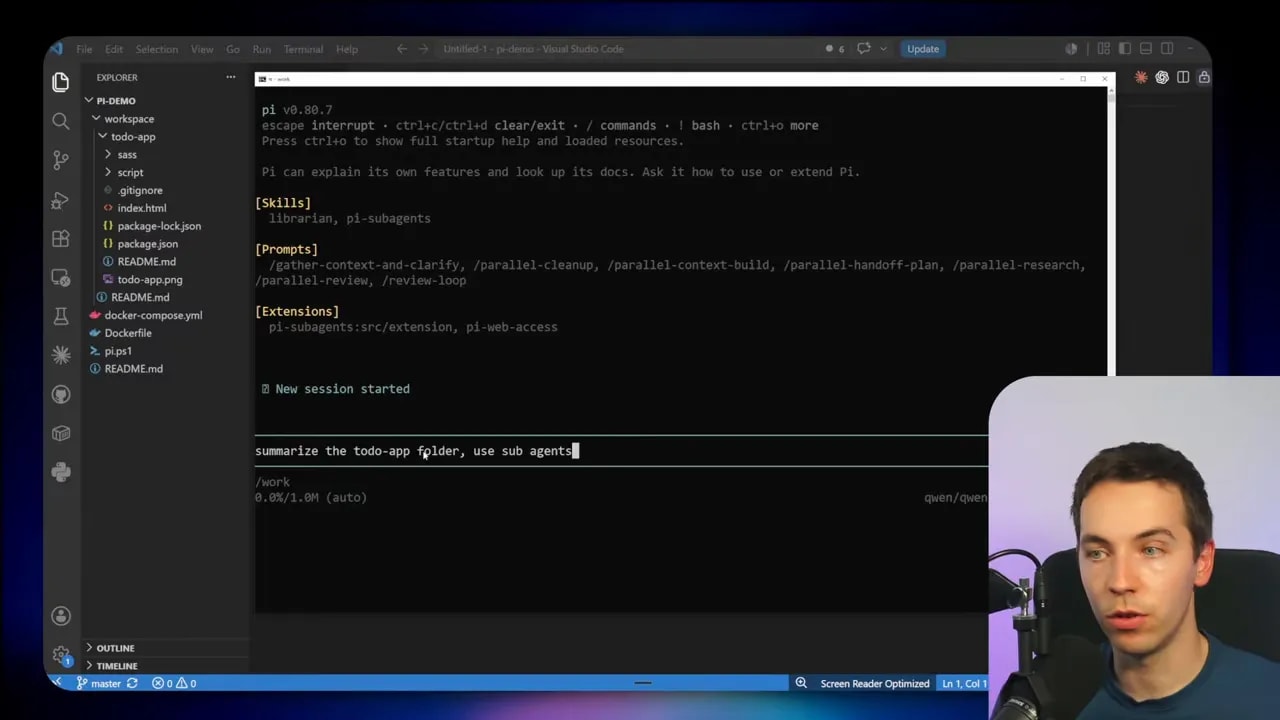This screenshot has height=720, width=1280.
Task: Open package-lock.json file
Action: (x=159, y=226)
